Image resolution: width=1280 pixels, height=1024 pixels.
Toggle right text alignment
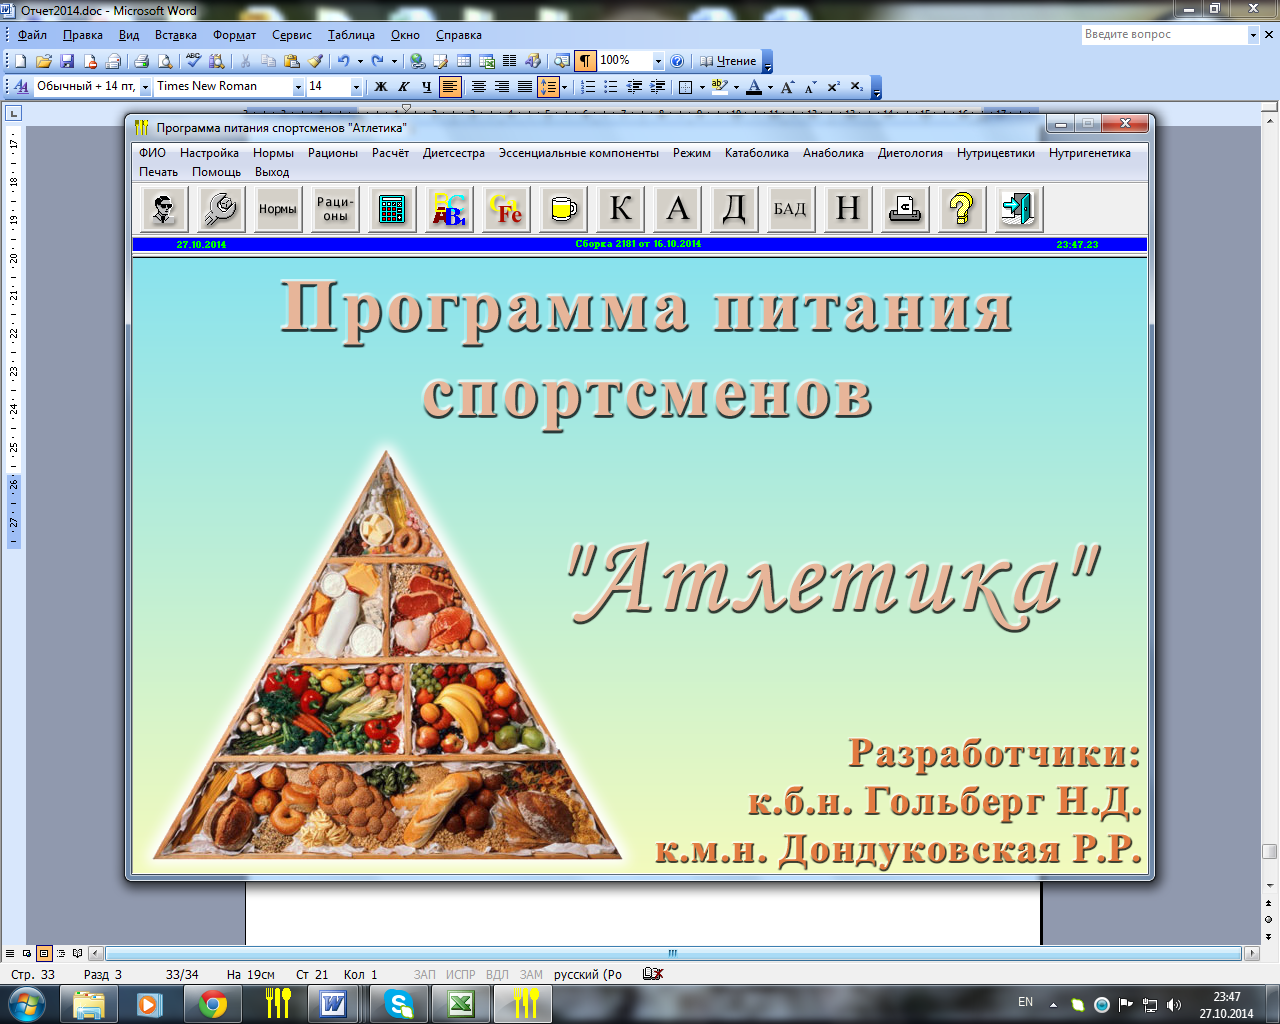(x=502, y=87)
